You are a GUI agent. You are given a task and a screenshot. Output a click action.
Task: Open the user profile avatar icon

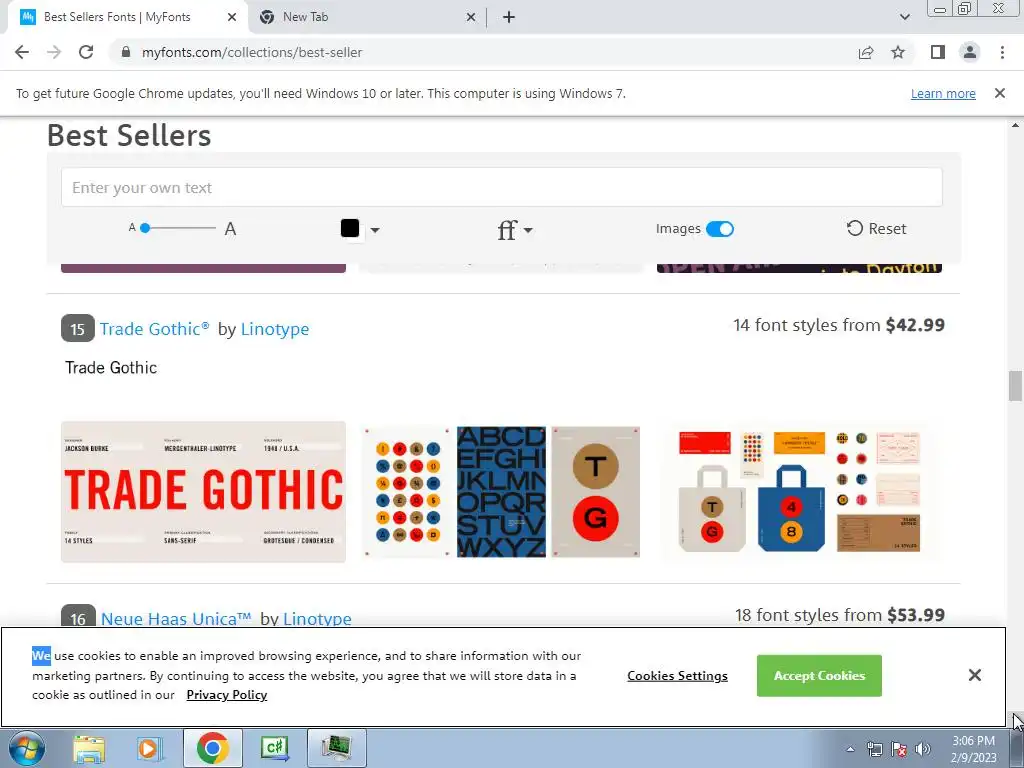[970, 52]
